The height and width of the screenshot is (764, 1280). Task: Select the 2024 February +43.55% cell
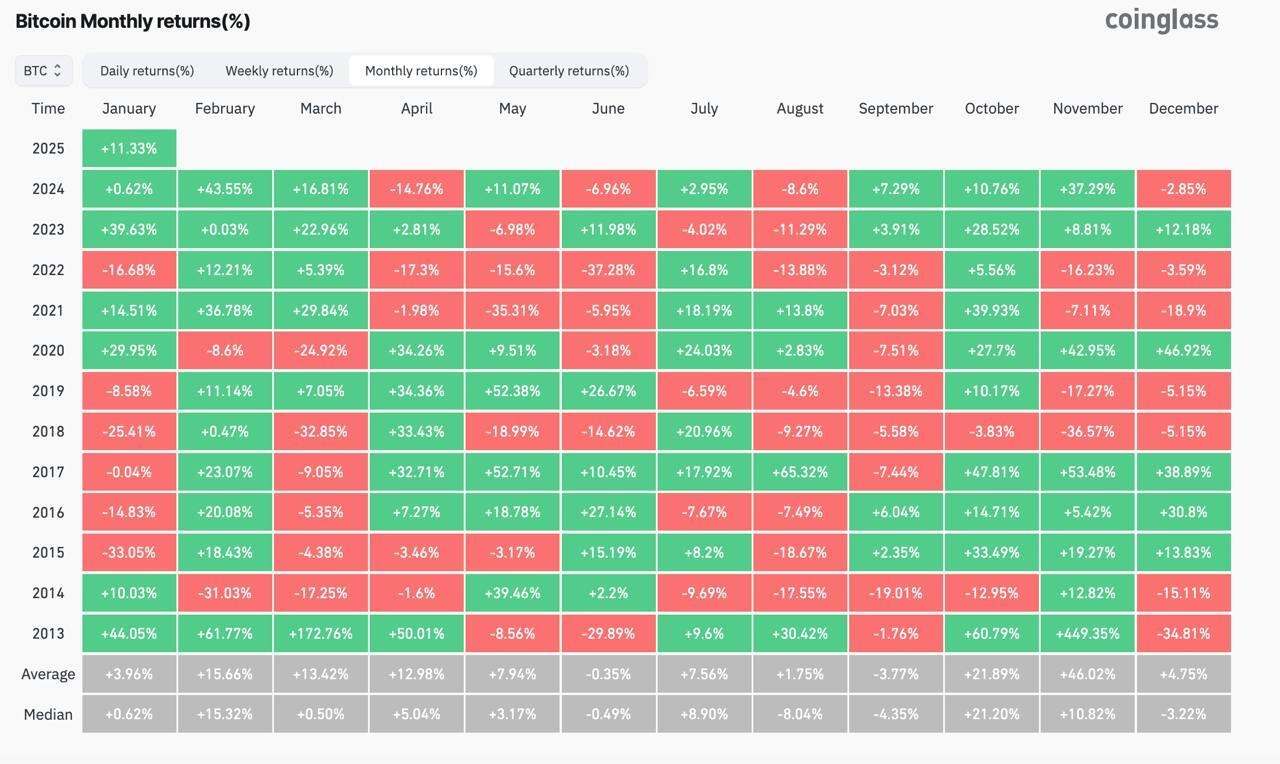click(225, 189)
